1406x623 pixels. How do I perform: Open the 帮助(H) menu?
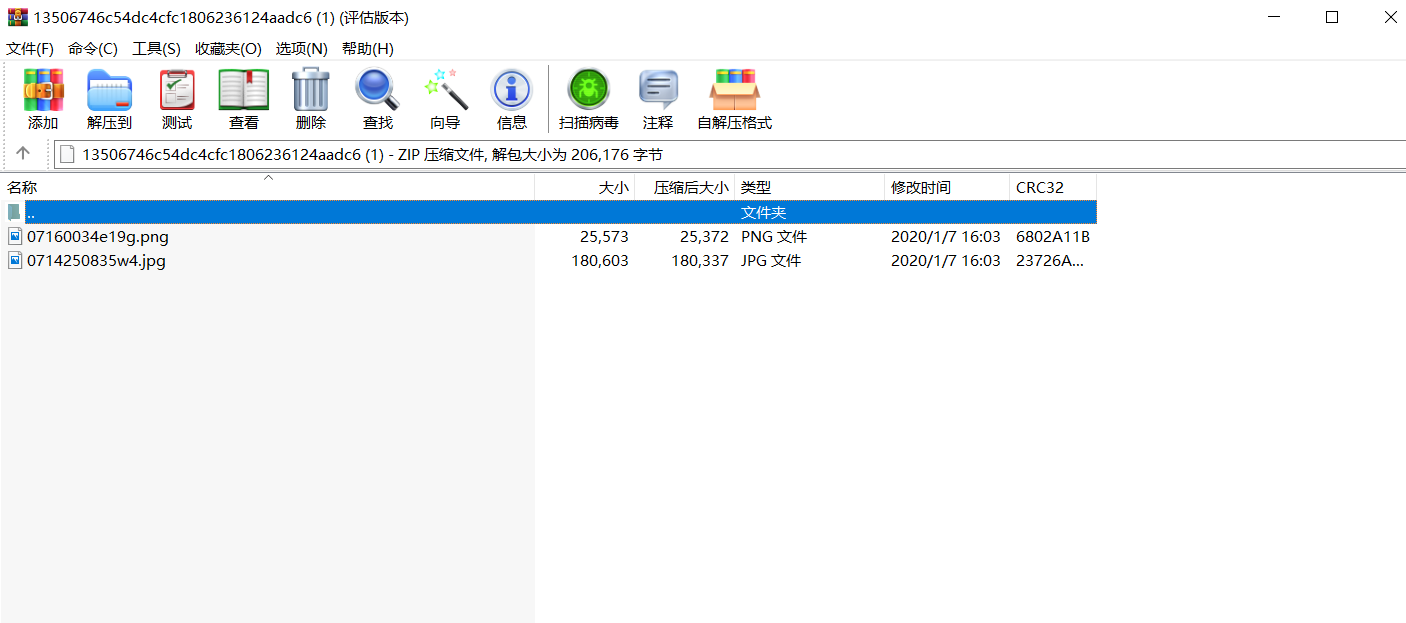pos(368,48)
